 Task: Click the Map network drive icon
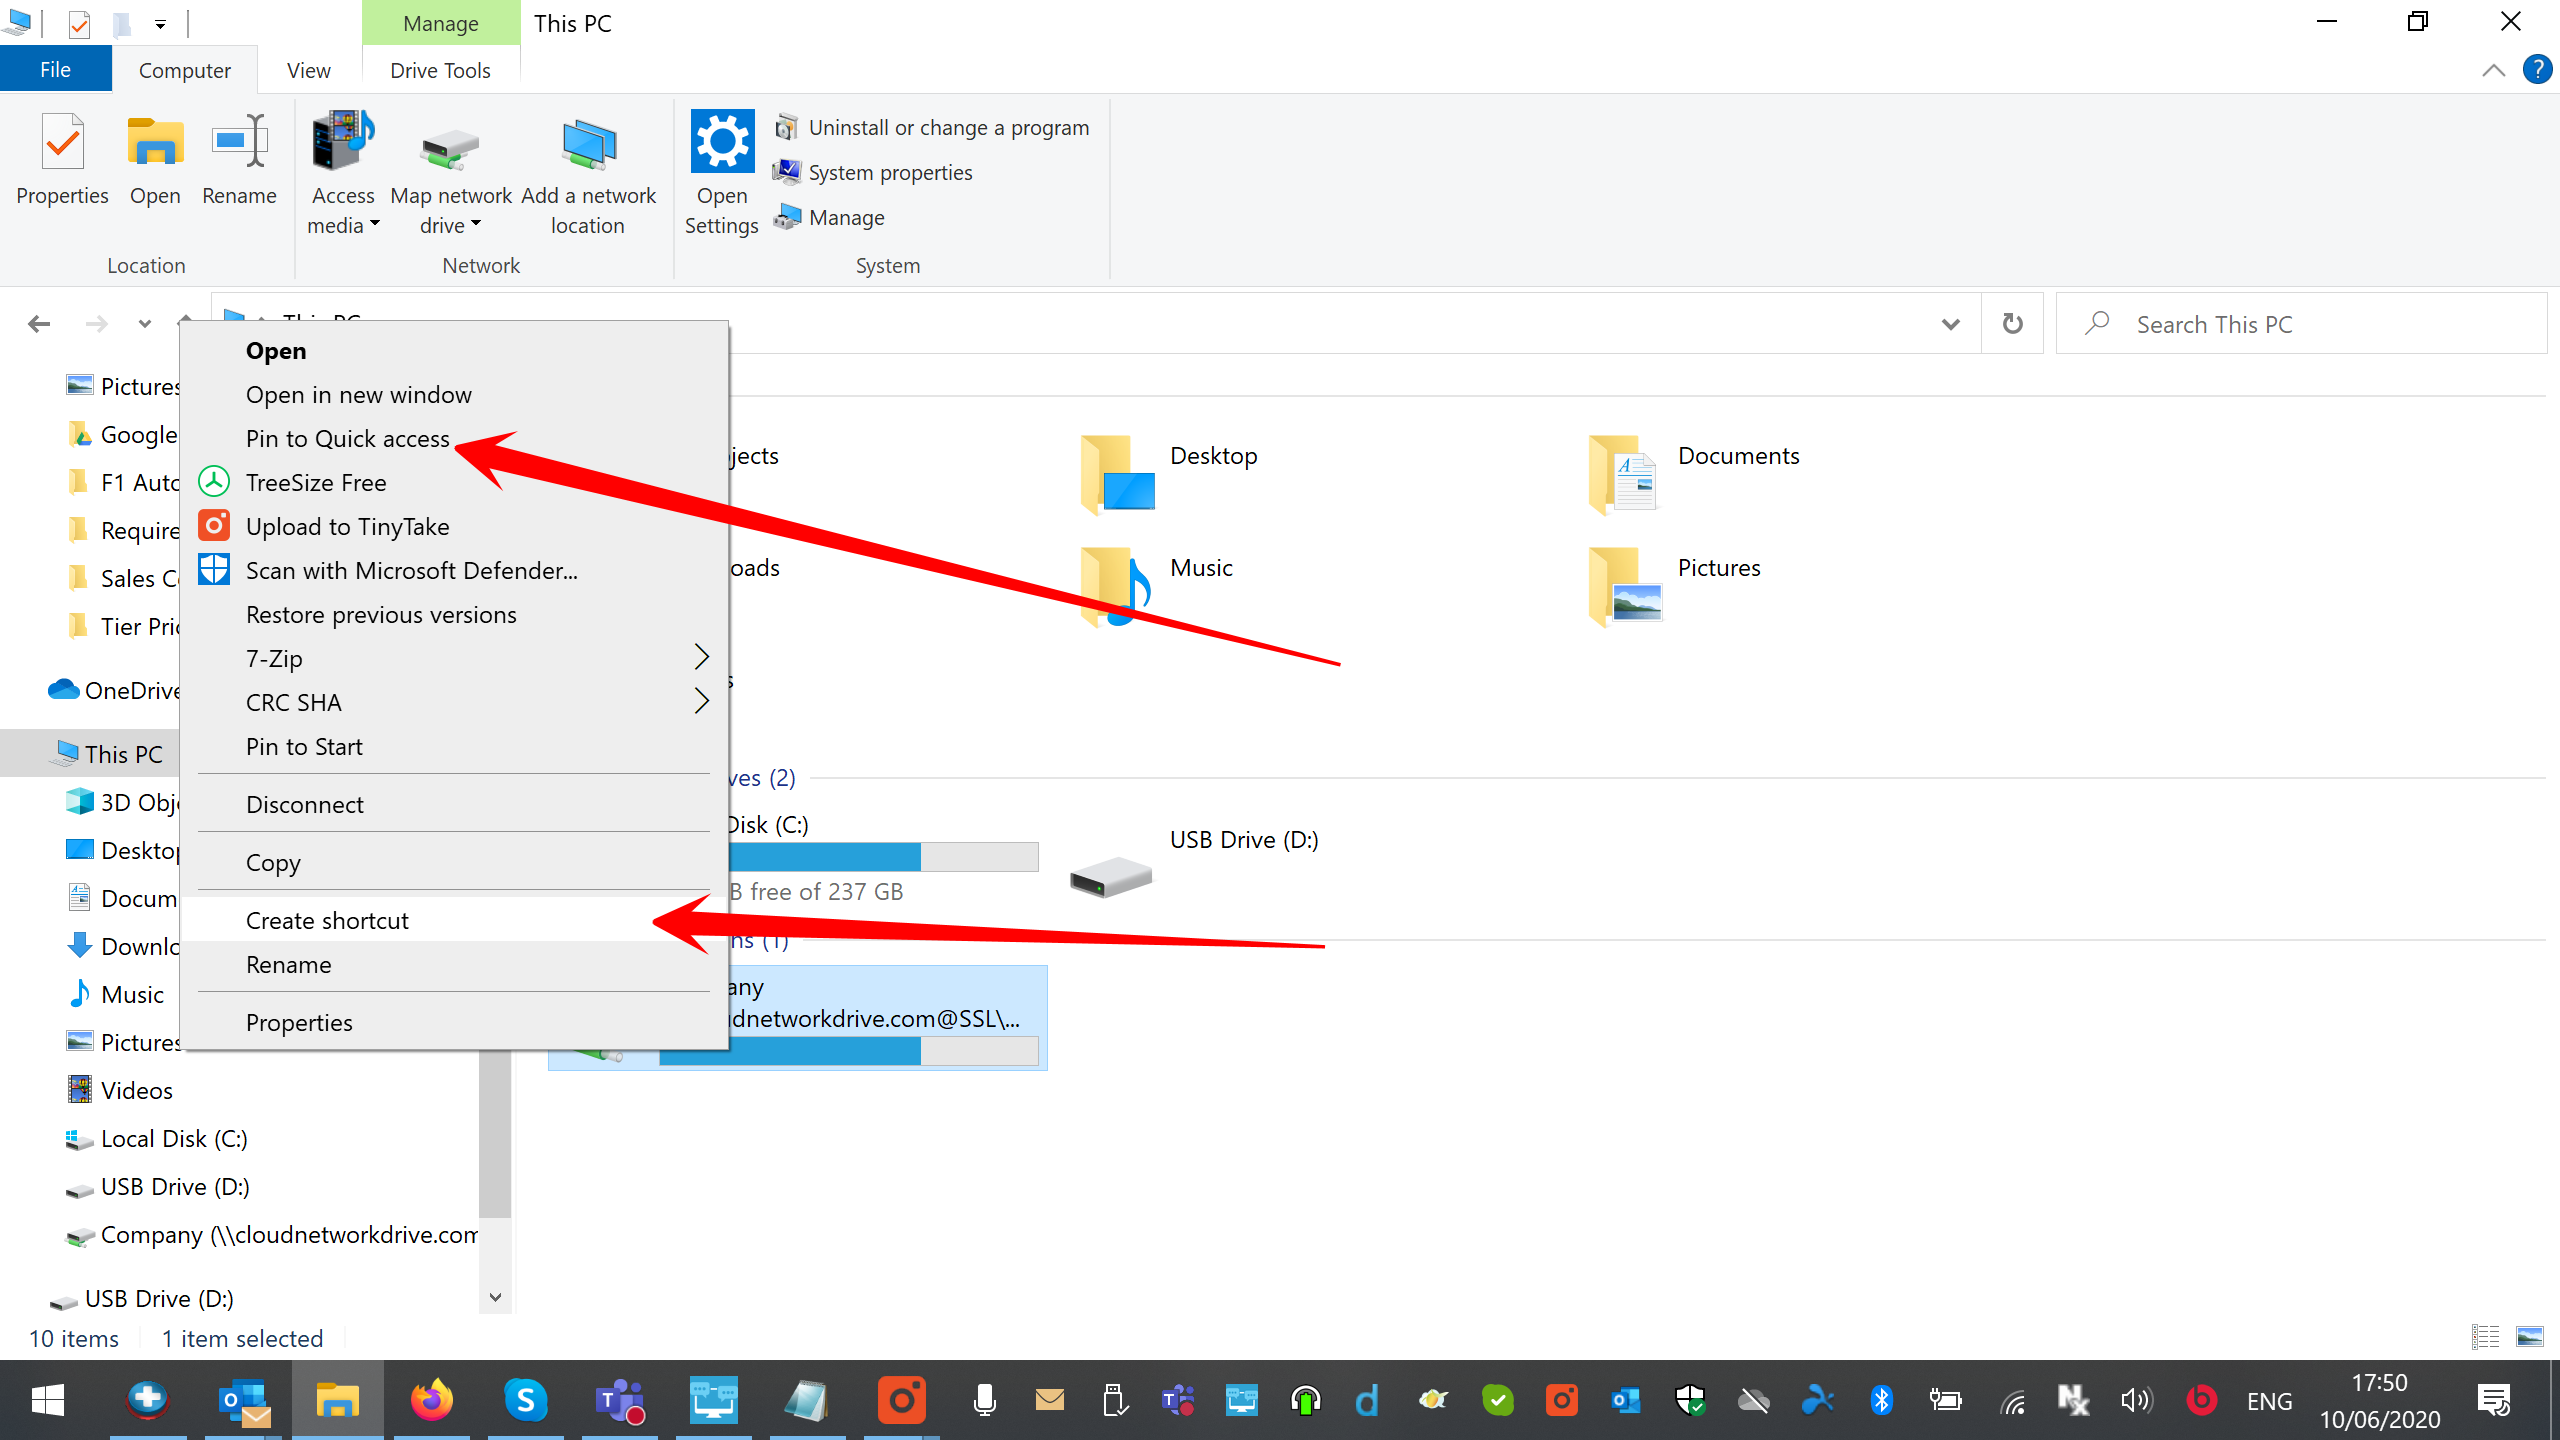pyautogui.click(x=450, y=150)
